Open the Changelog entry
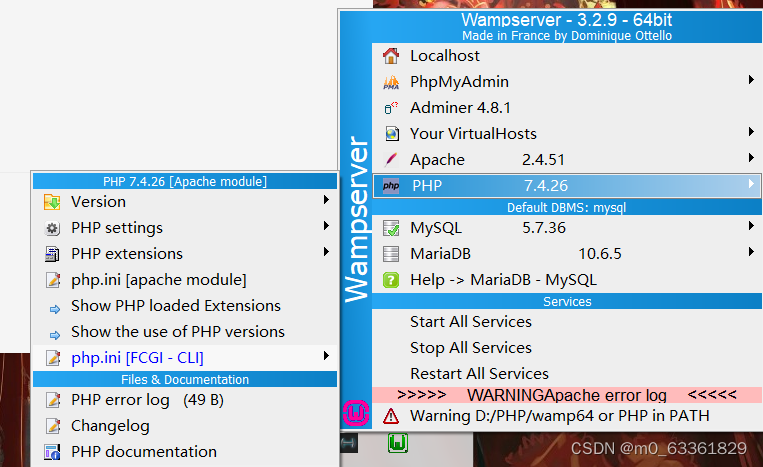 pyautogui.click(x=185, y=426)
